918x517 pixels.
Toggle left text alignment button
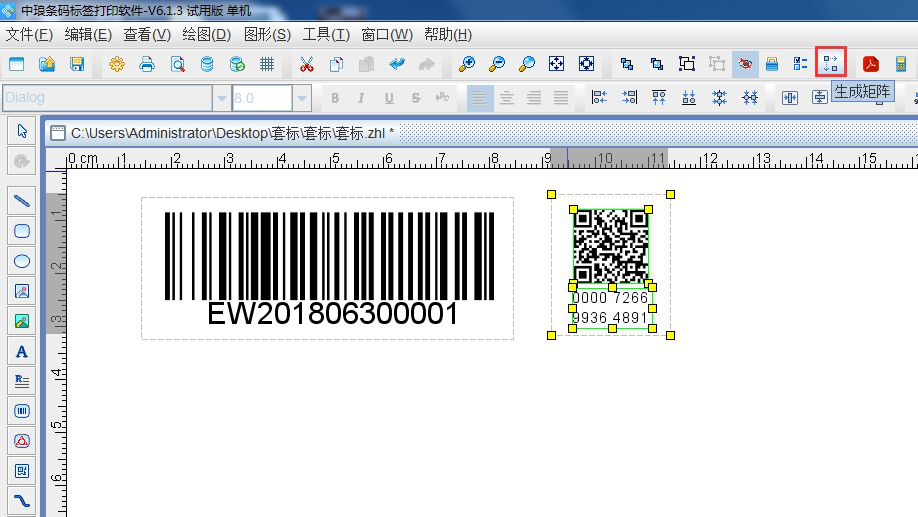coord(480,97)
